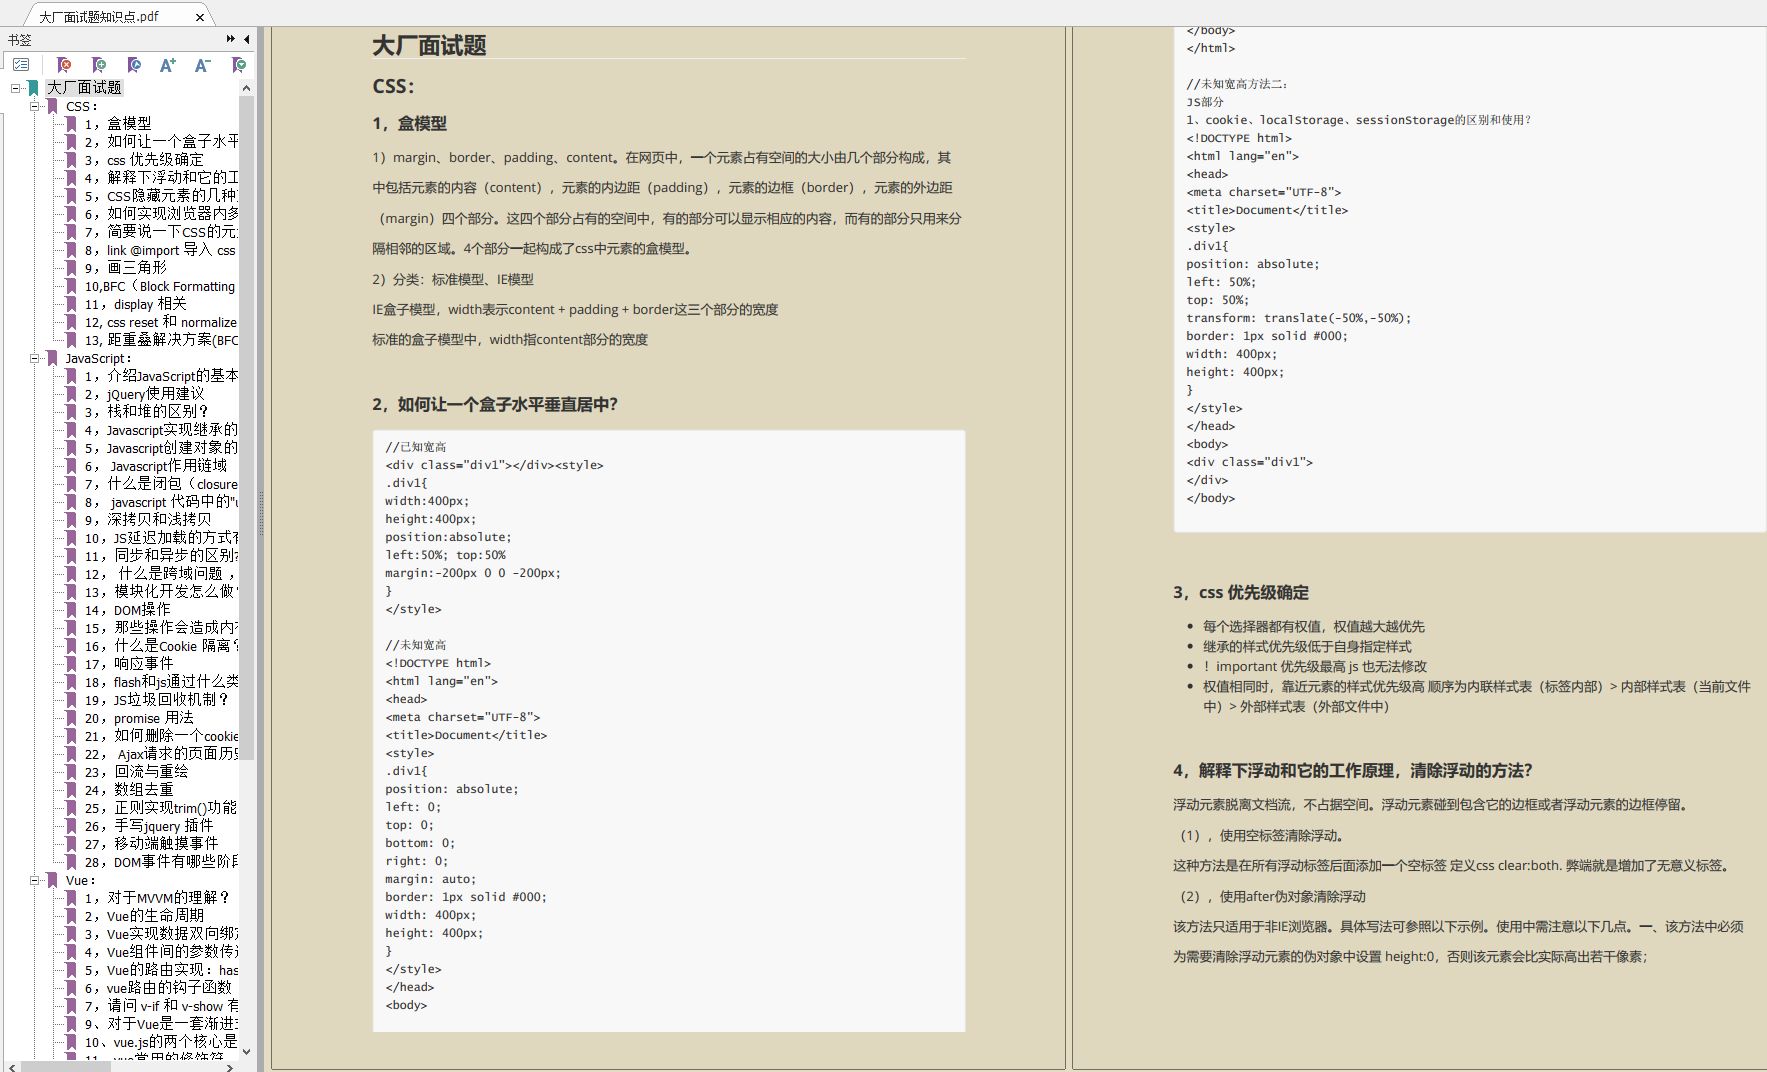Click the panel splitter grip handle
1767x1072 pixels.
click(261, 512)
